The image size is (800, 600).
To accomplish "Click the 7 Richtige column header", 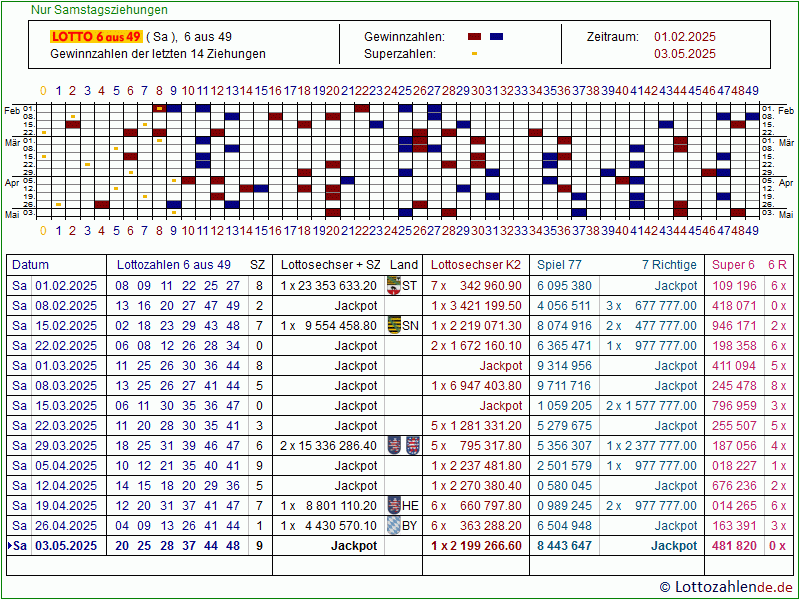I will point(669,265).
